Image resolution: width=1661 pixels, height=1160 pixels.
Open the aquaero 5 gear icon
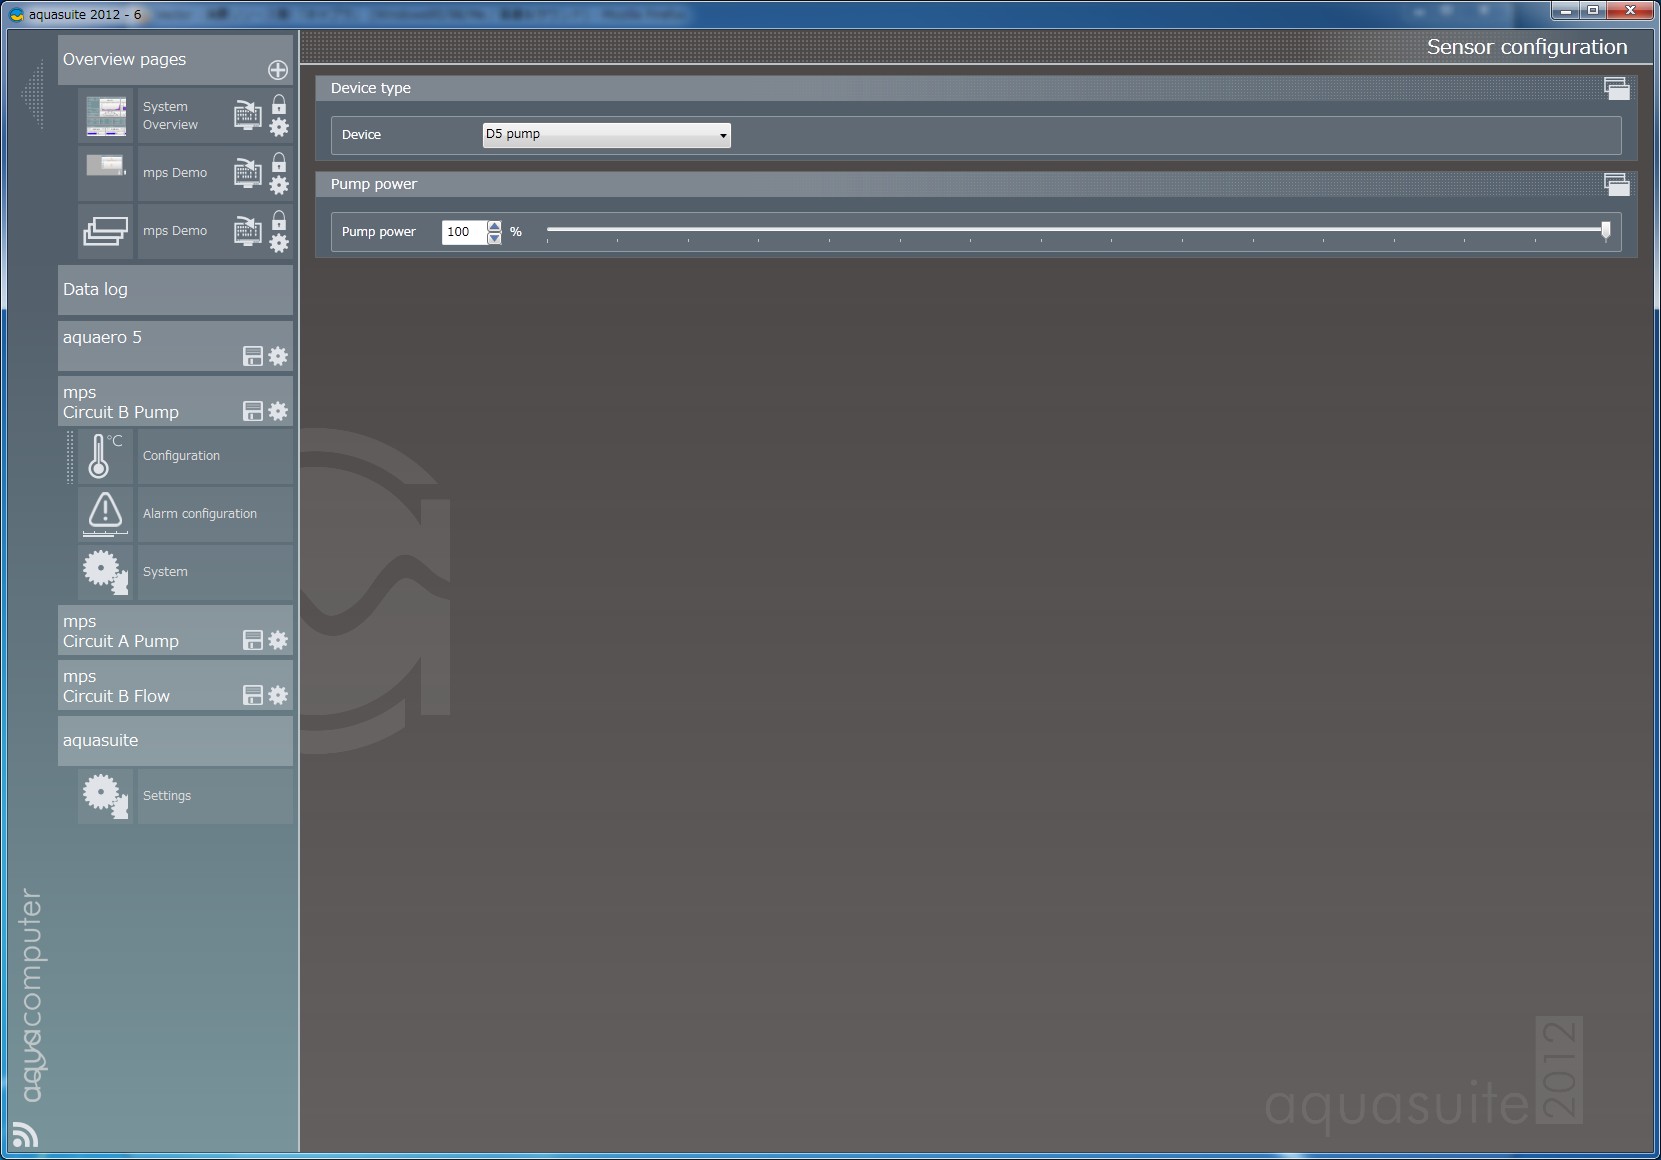pos(278,356)
